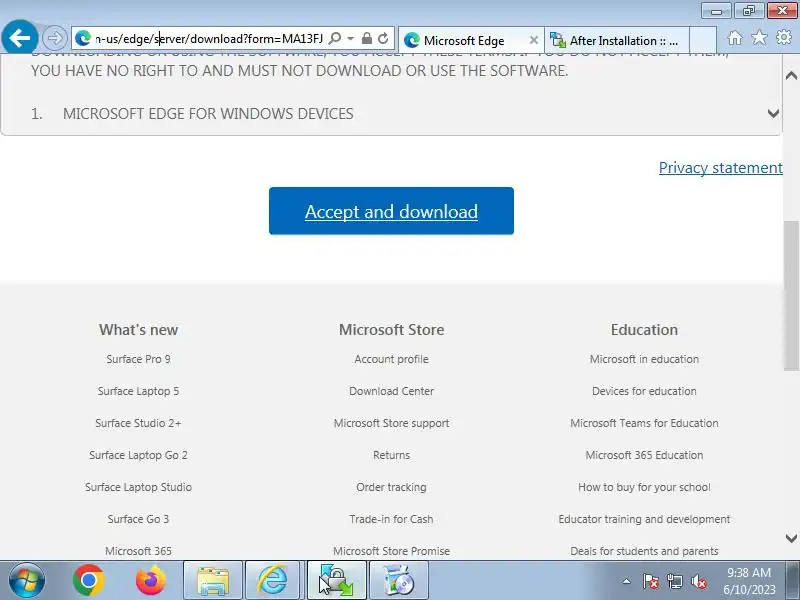This screenshot has height=600, width=800.
Task: Click network connection tray icon
Action: click(x=675, y=581)
